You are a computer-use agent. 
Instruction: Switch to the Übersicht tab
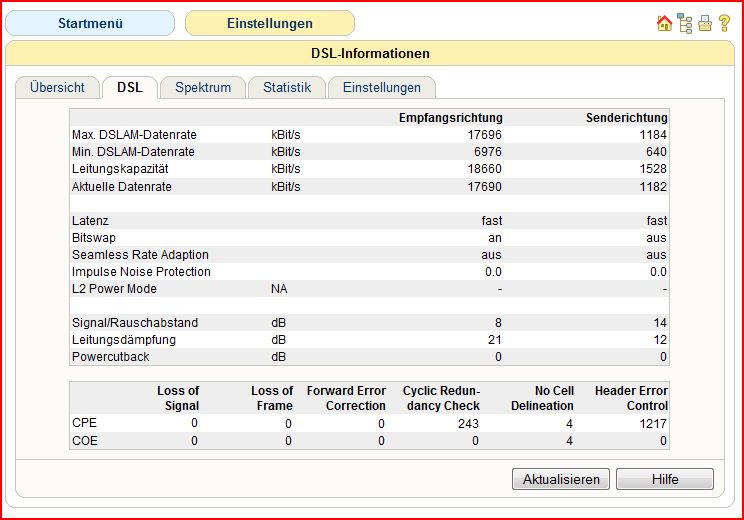(57, 87)
